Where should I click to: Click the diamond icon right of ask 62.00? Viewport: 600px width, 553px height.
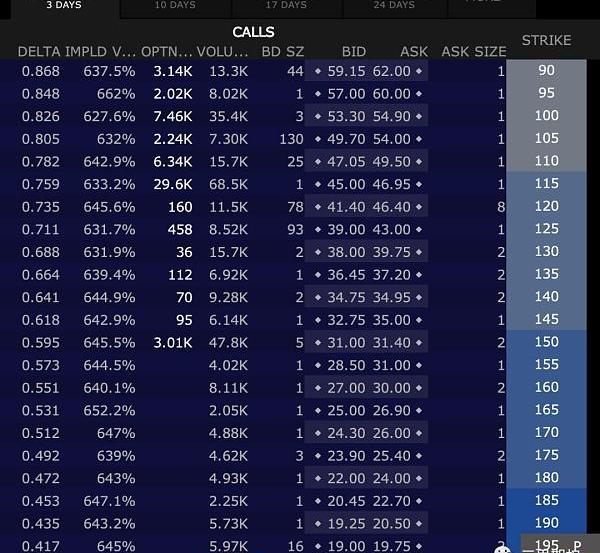[x=418, y=72]
